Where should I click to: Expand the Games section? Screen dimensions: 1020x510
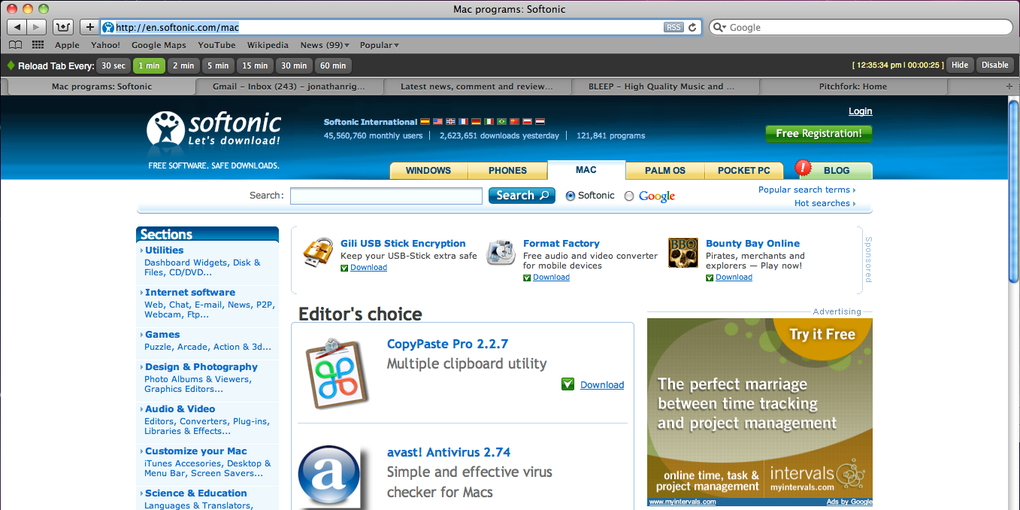[163, 334]
